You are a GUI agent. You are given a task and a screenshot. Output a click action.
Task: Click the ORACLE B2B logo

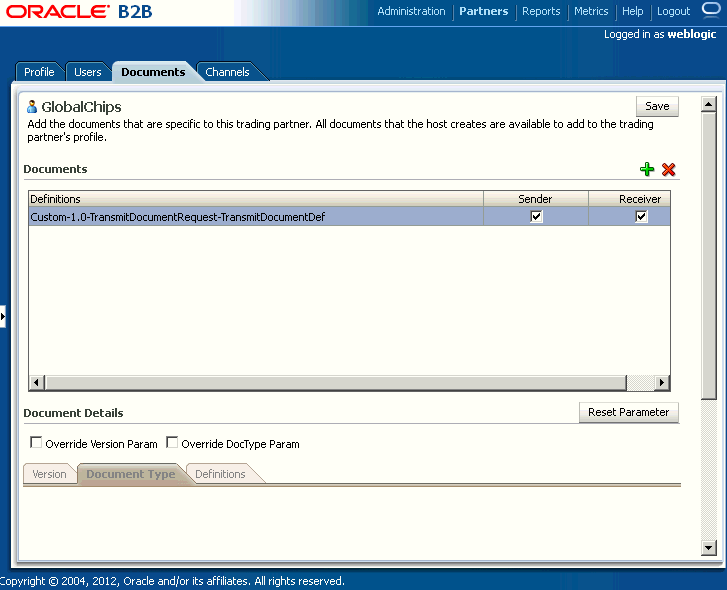tap(79, 12)
